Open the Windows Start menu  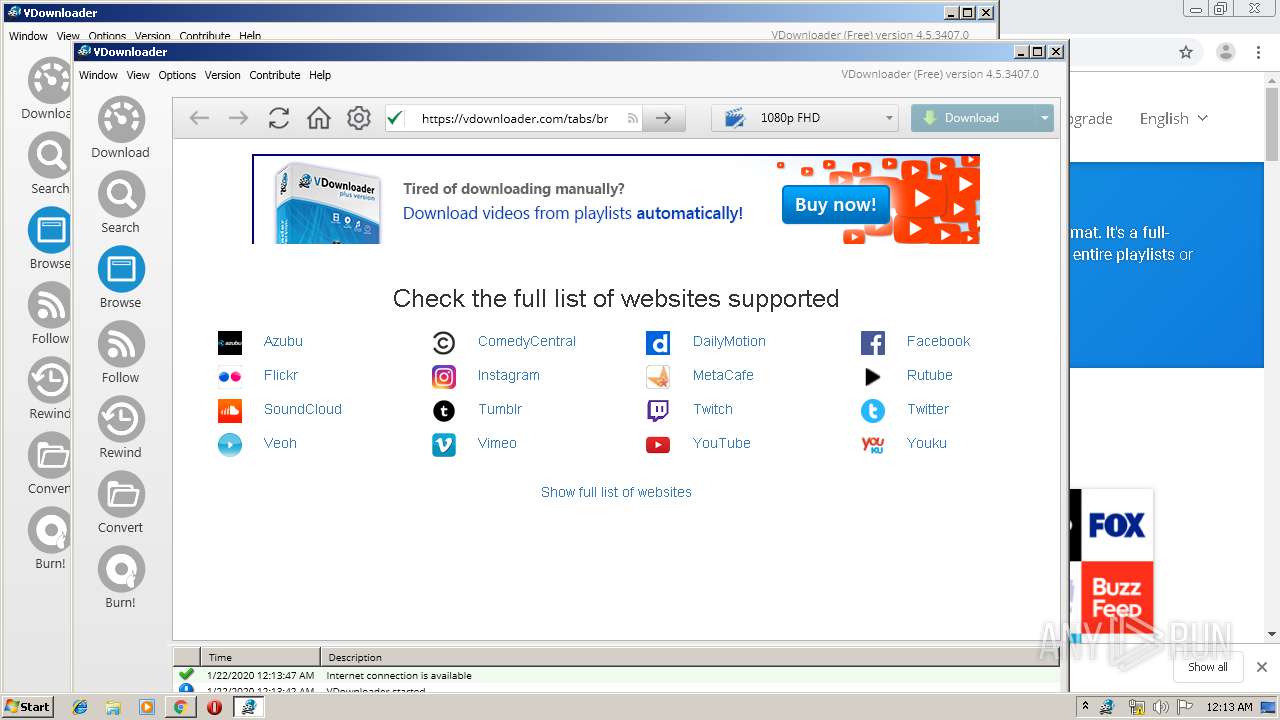click(28, 706)
